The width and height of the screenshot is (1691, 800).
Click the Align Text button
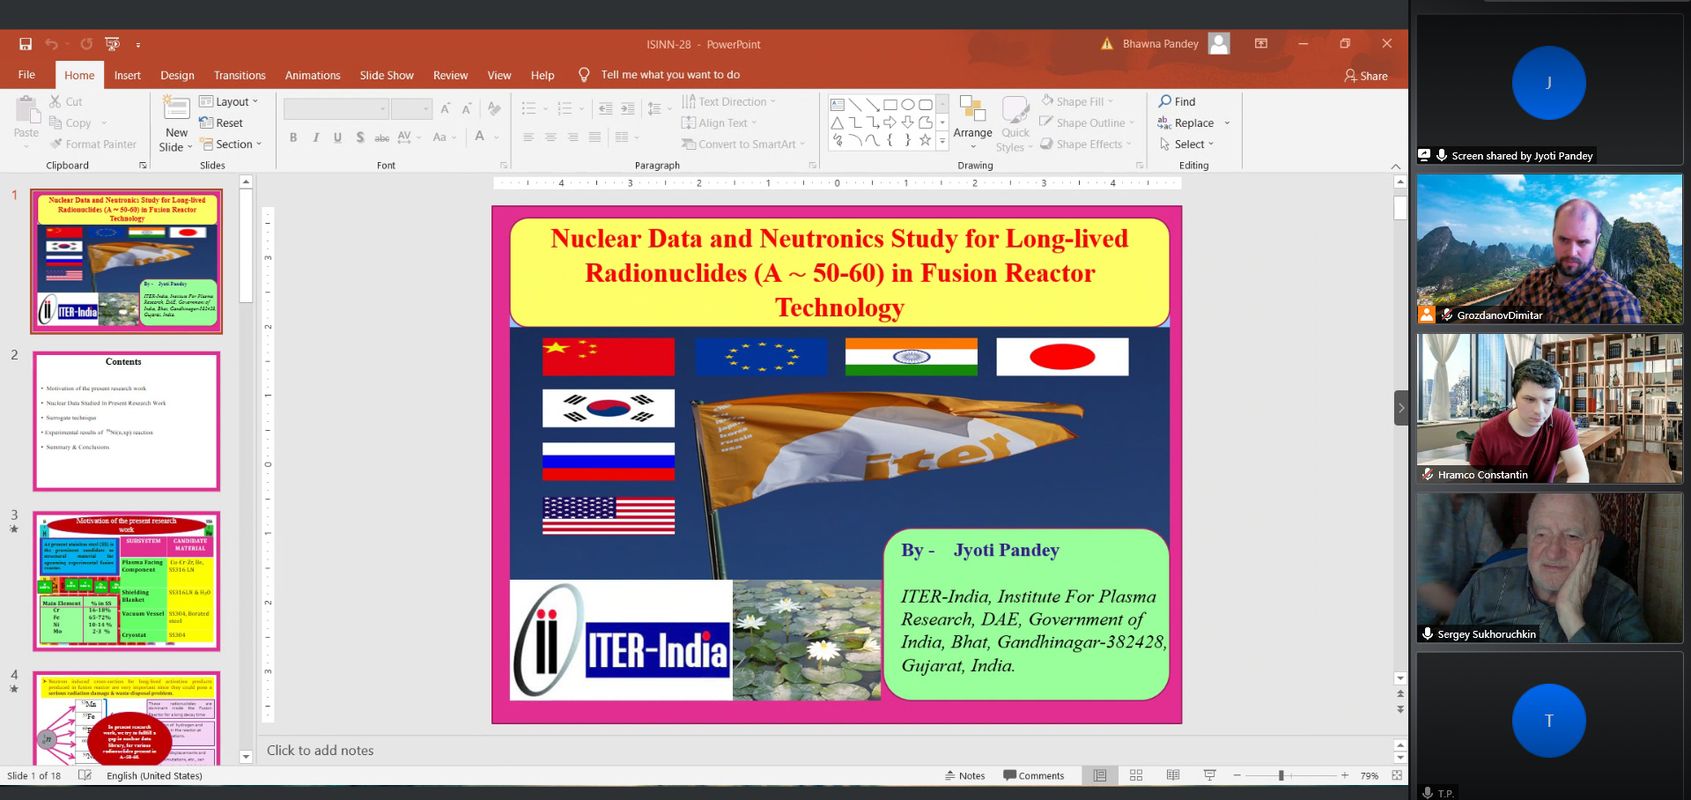[x=720, y=123]
